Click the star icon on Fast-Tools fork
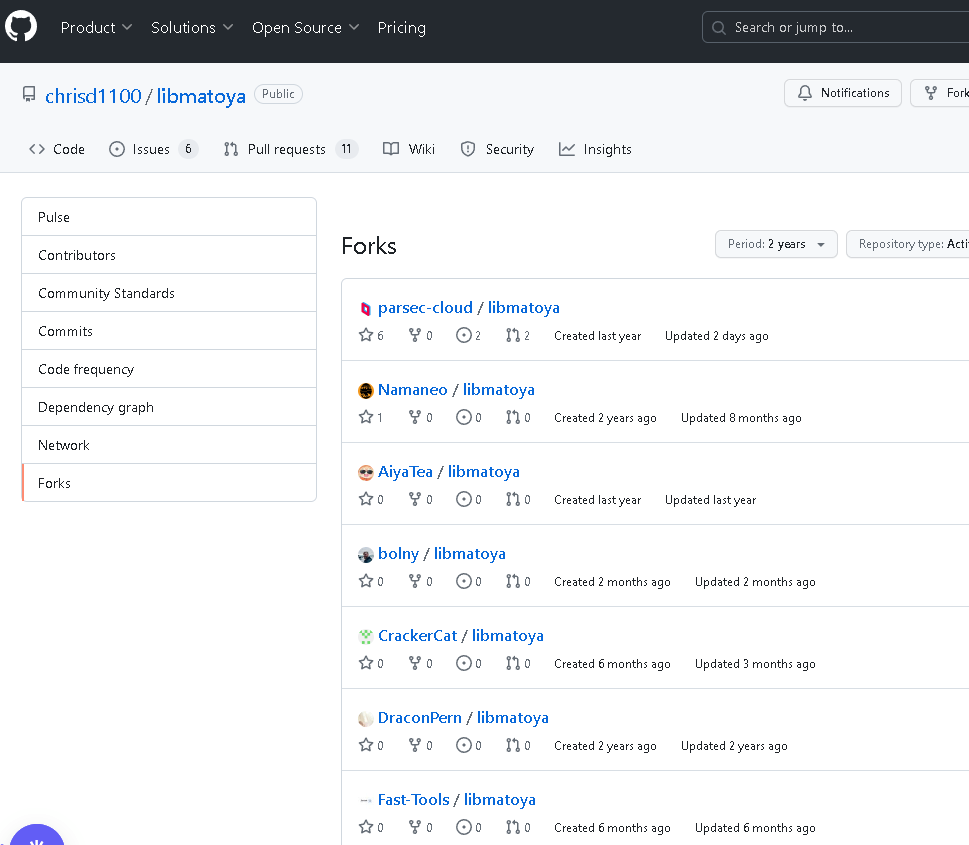The image size is (969, 845). pos(366,827)
